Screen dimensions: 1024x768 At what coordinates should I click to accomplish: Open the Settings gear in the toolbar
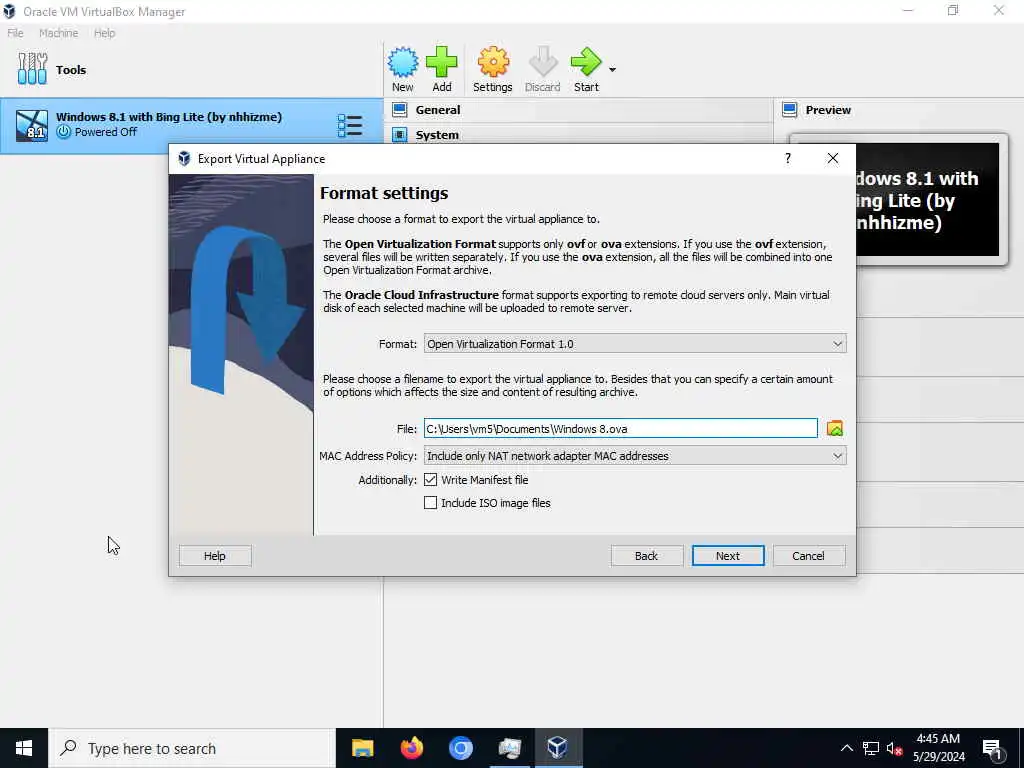(x=492, y=63)
